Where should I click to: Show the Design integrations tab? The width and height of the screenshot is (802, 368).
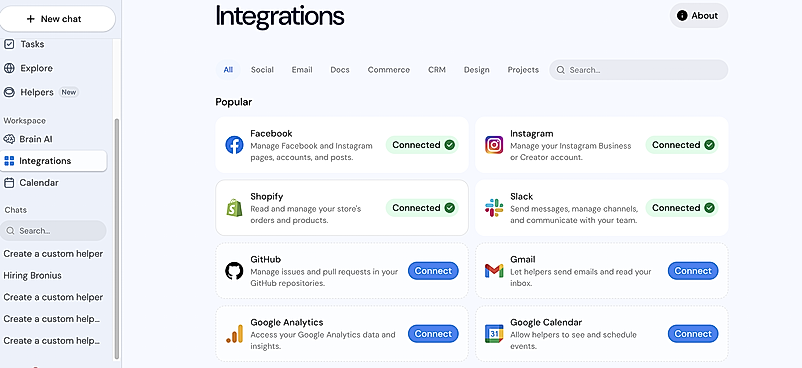[x=477, y=70]
